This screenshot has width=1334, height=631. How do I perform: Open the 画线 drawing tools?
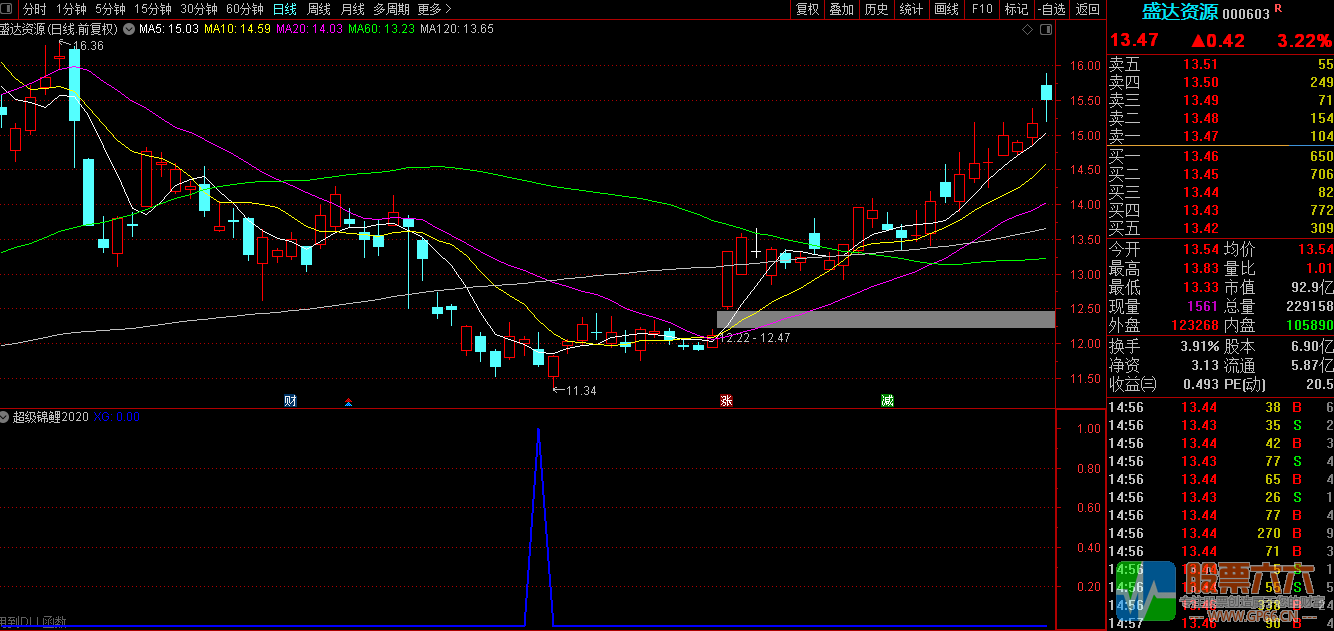coord(946,9)
